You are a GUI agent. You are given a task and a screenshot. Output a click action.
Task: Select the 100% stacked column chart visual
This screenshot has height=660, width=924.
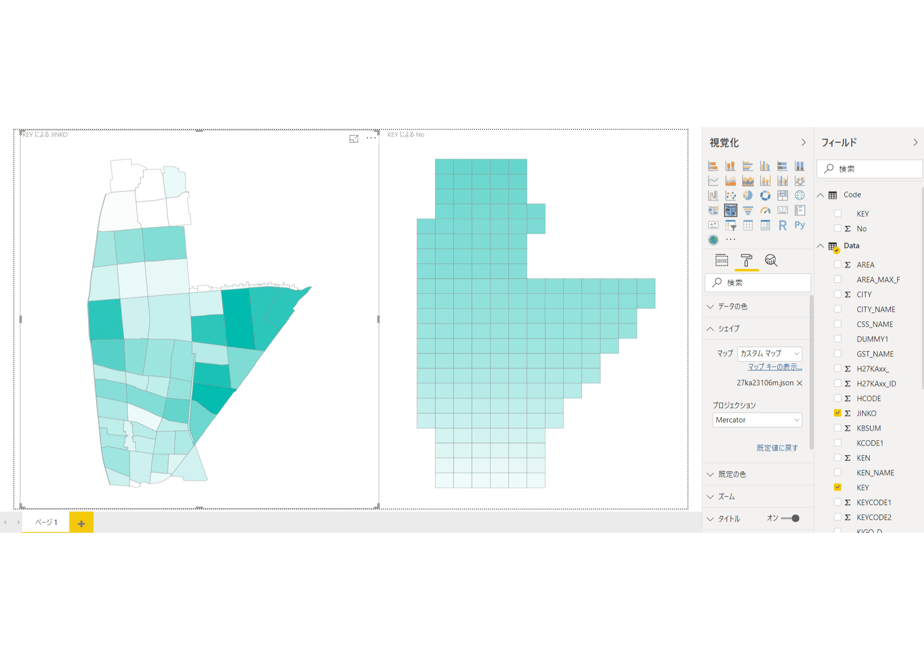800,166
